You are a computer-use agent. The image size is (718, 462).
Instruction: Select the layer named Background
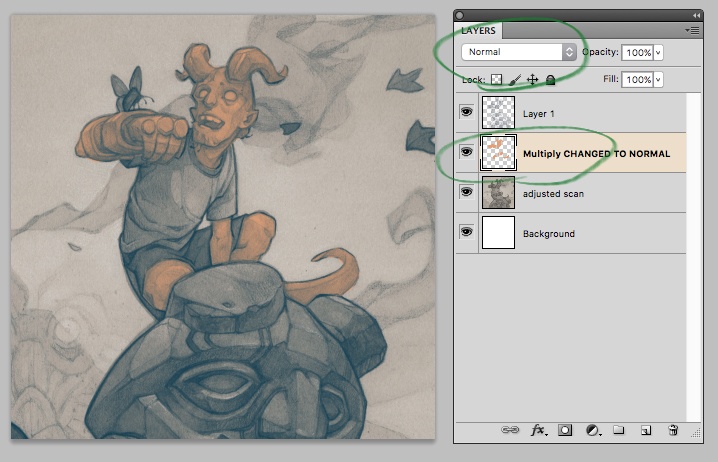[549, 234]
